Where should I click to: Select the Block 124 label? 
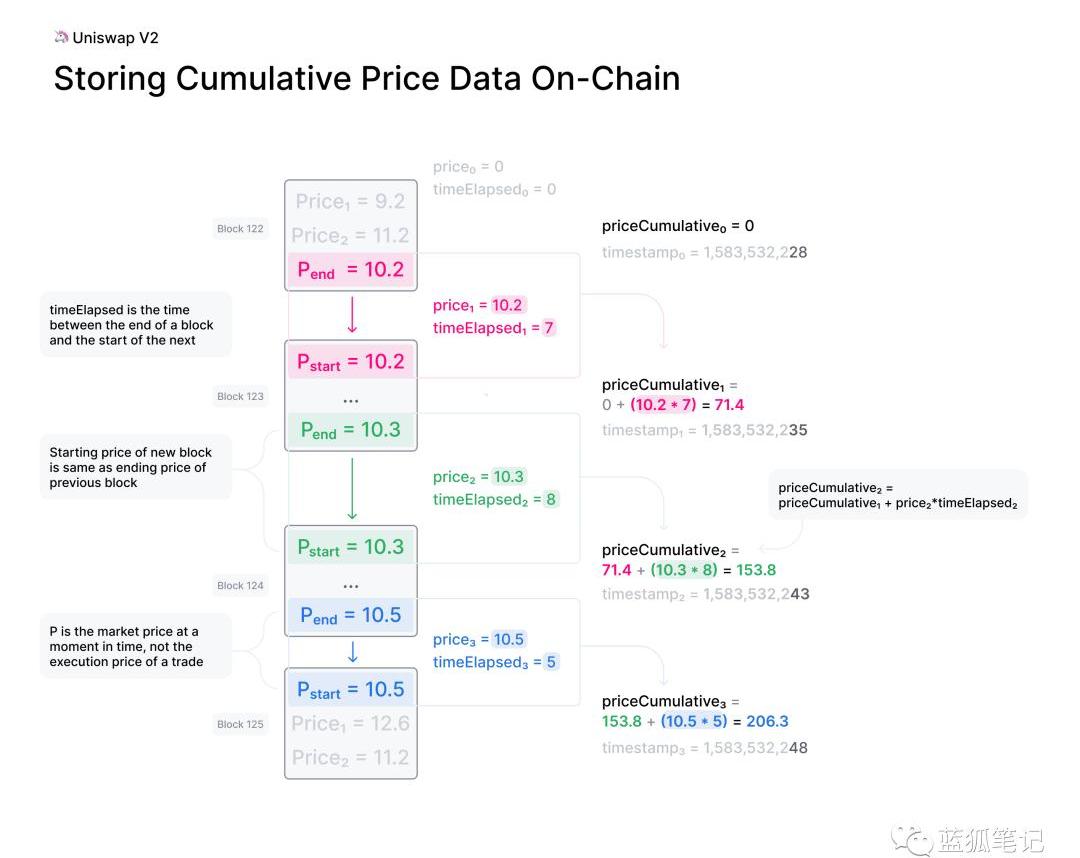pos(240,585)
